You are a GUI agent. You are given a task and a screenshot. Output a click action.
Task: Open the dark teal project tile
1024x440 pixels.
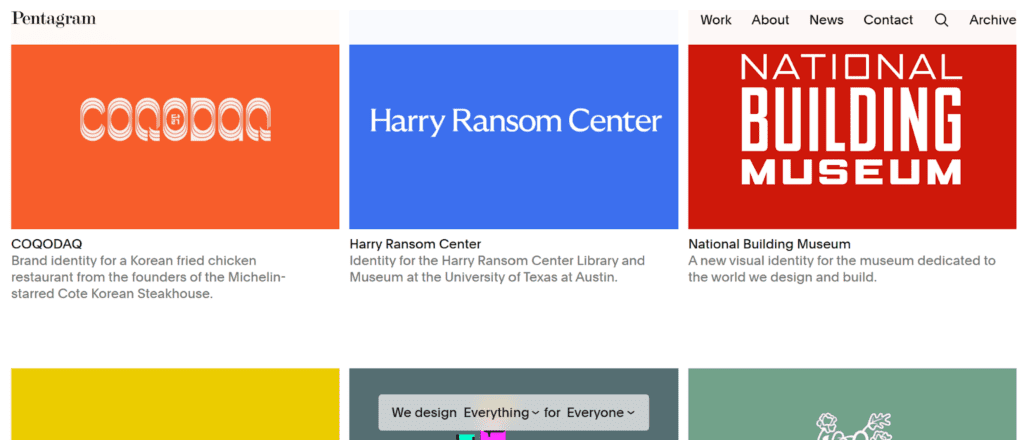pyautogui.click(x=513, y=382)
